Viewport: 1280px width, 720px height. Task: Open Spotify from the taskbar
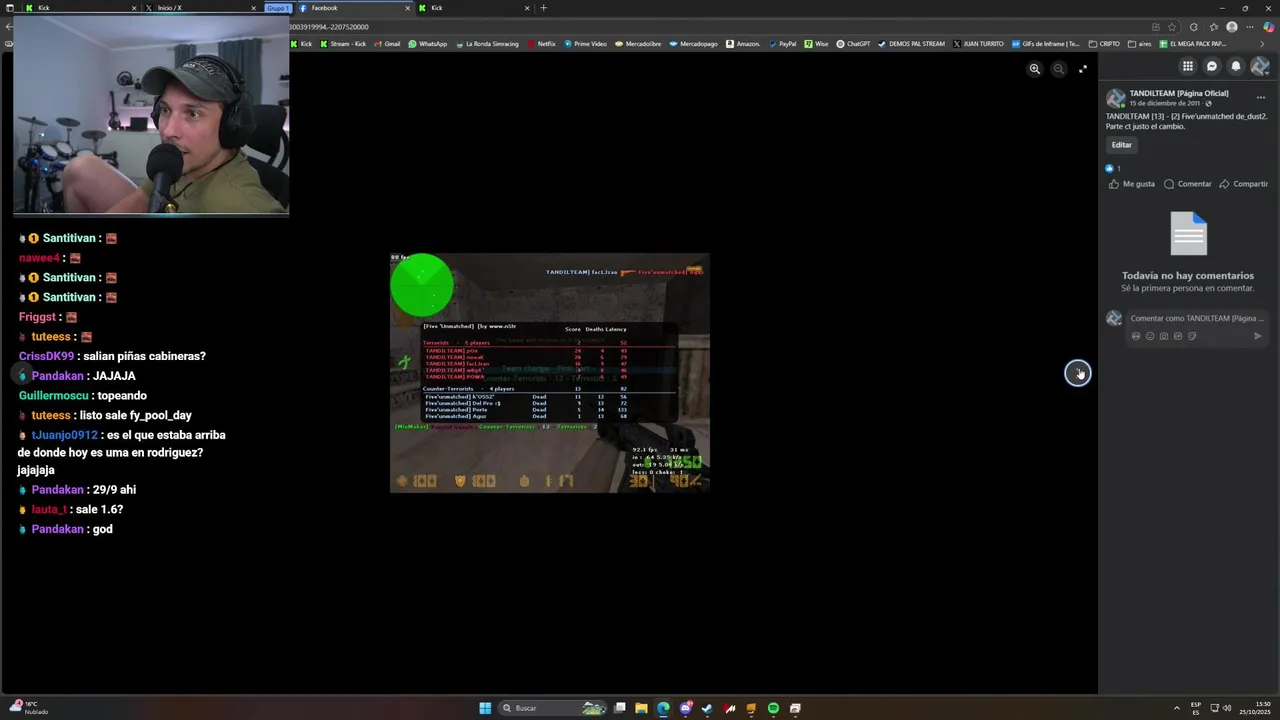[x=773, y=708]
